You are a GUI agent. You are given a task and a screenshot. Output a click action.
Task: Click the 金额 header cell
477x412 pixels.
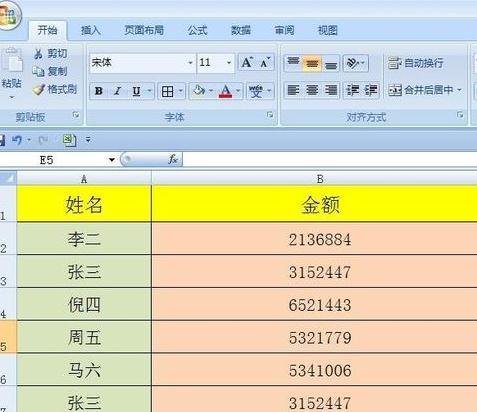(314, 204)
